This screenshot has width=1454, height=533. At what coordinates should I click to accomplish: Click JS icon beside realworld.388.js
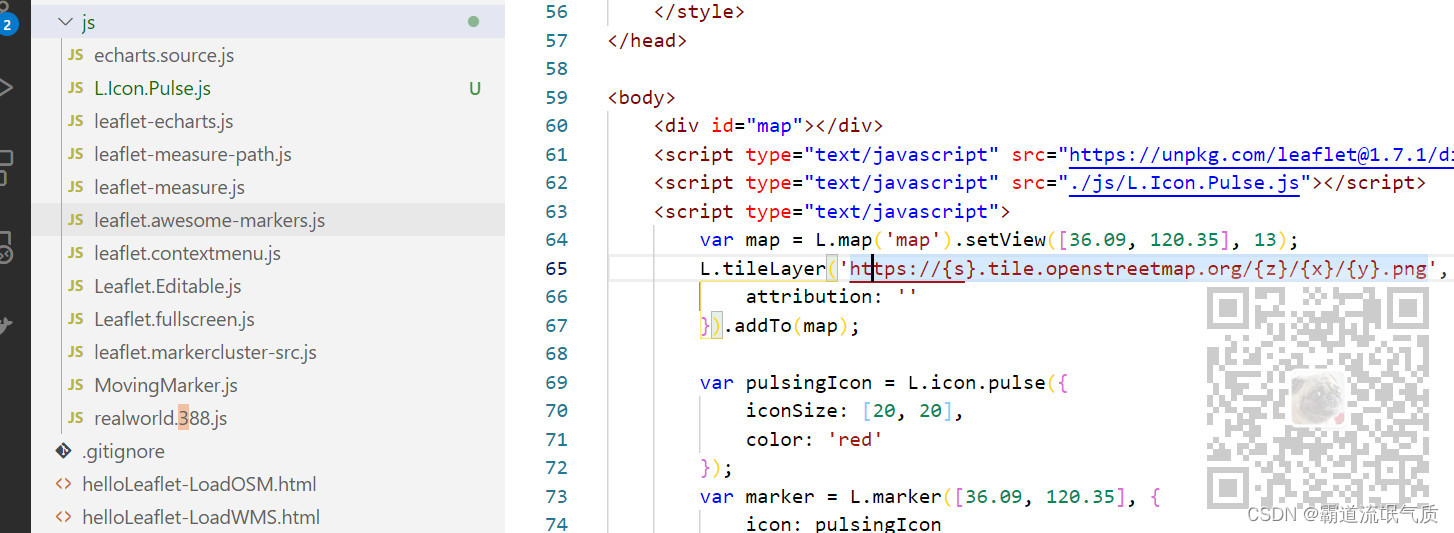[x=75, y=419]
